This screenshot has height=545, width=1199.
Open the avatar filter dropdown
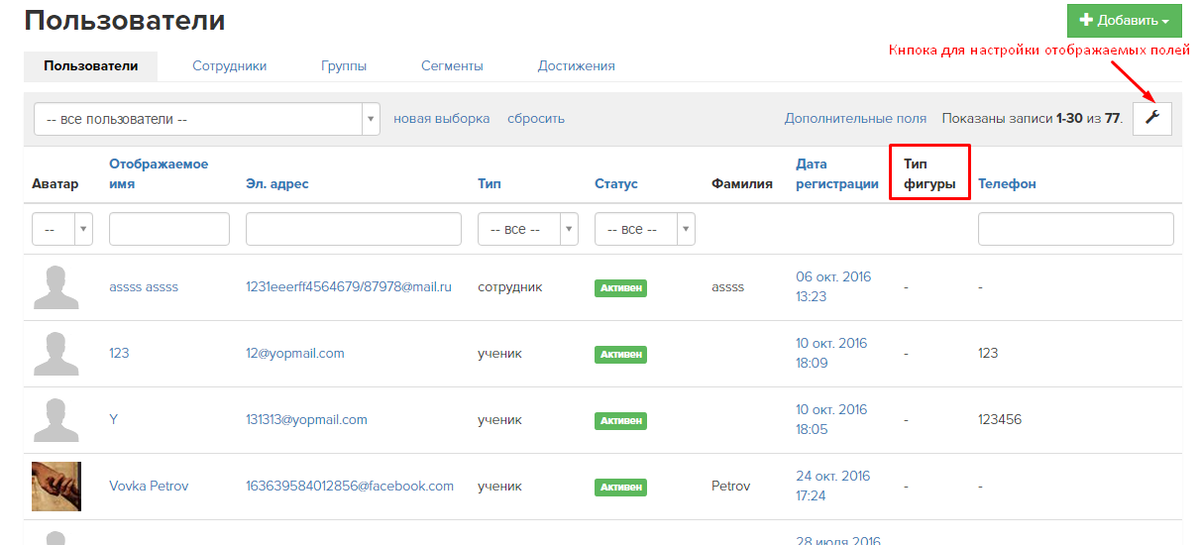click(x=63, y=229)
